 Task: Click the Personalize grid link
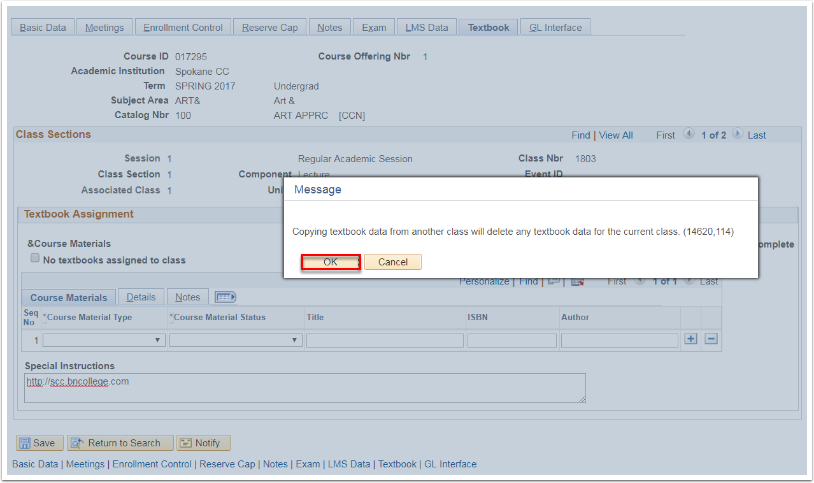[x=484, y=281]
